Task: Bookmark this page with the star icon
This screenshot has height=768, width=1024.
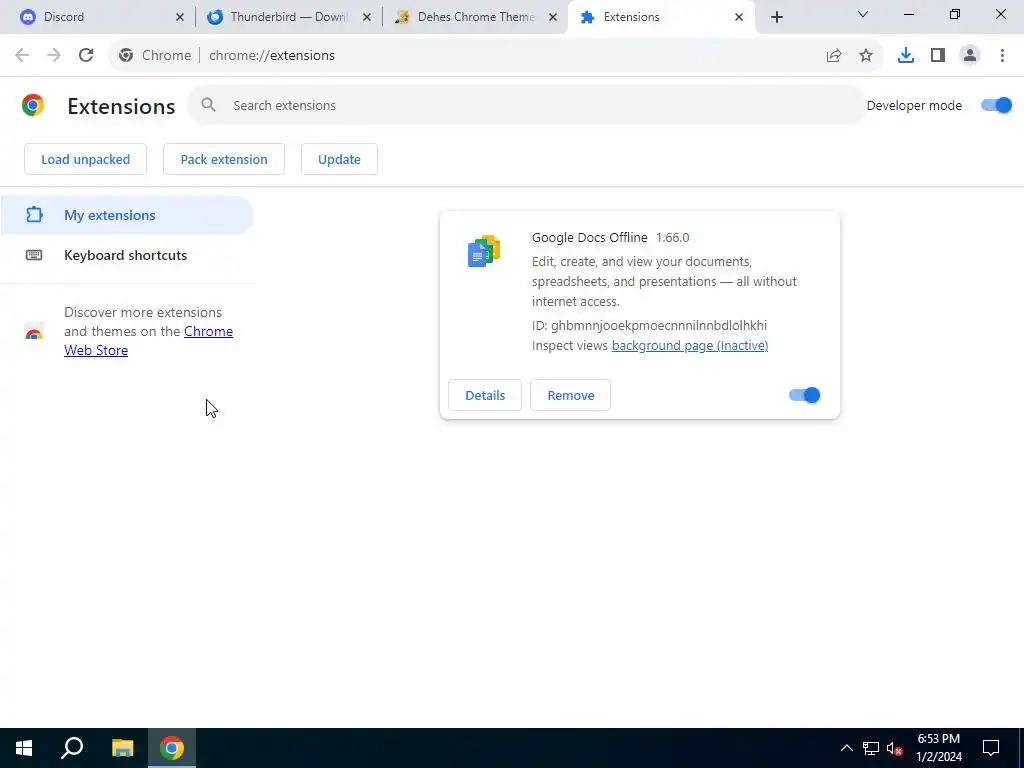Action: point(866,56)
